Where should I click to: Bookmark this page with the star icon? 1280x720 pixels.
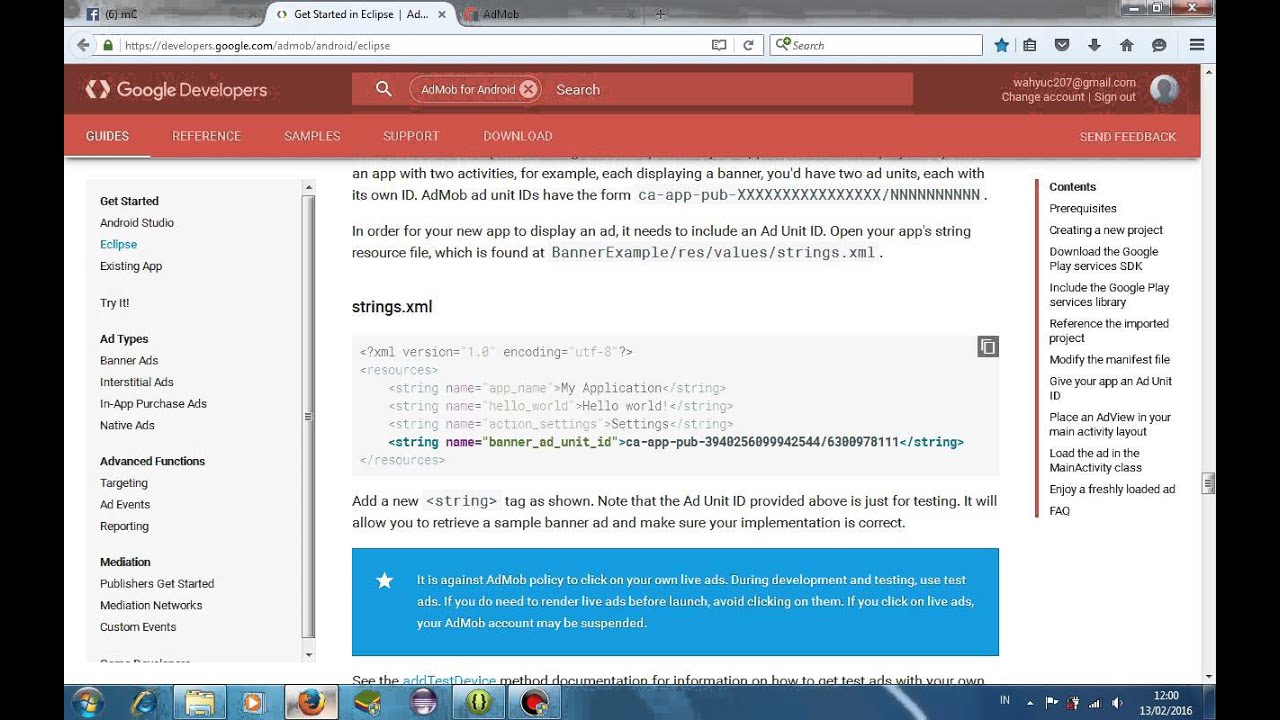point(1002,45)
